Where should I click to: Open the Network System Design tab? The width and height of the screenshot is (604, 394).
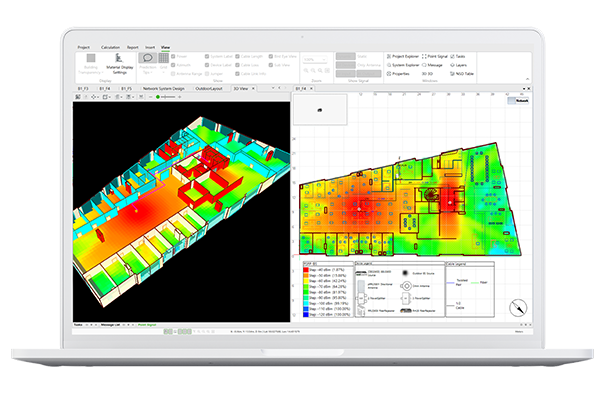click(163, 89)
